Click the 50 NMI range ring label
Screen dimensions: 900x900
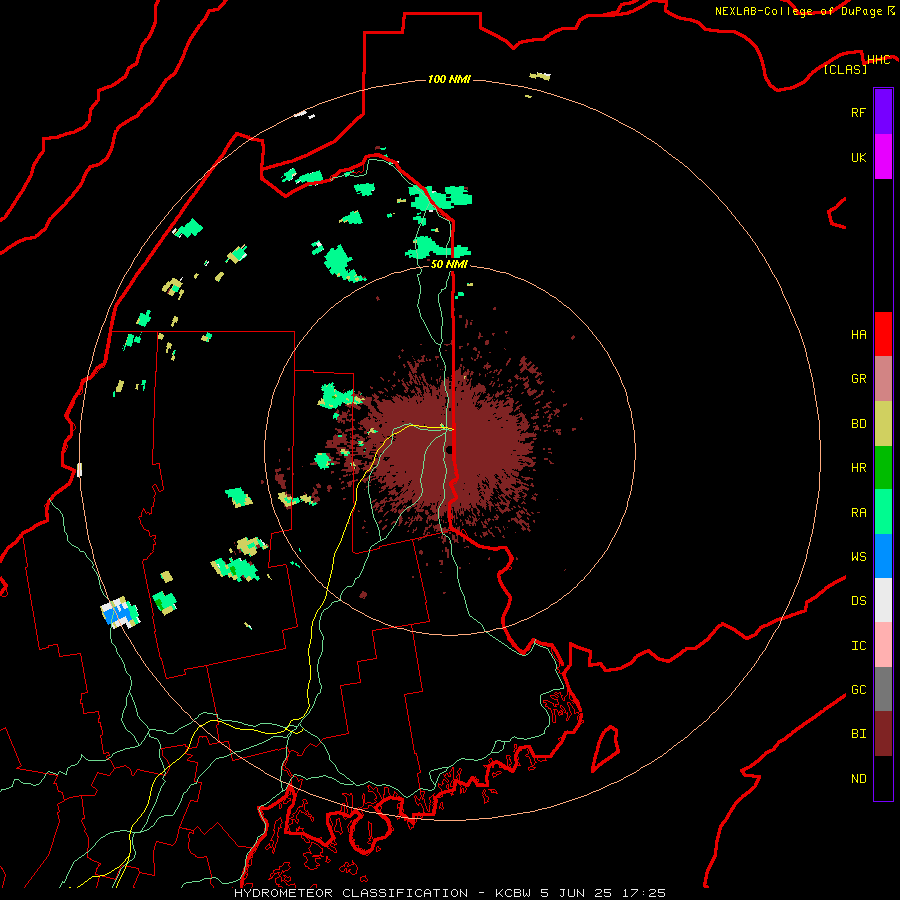(x=449, y=264)
